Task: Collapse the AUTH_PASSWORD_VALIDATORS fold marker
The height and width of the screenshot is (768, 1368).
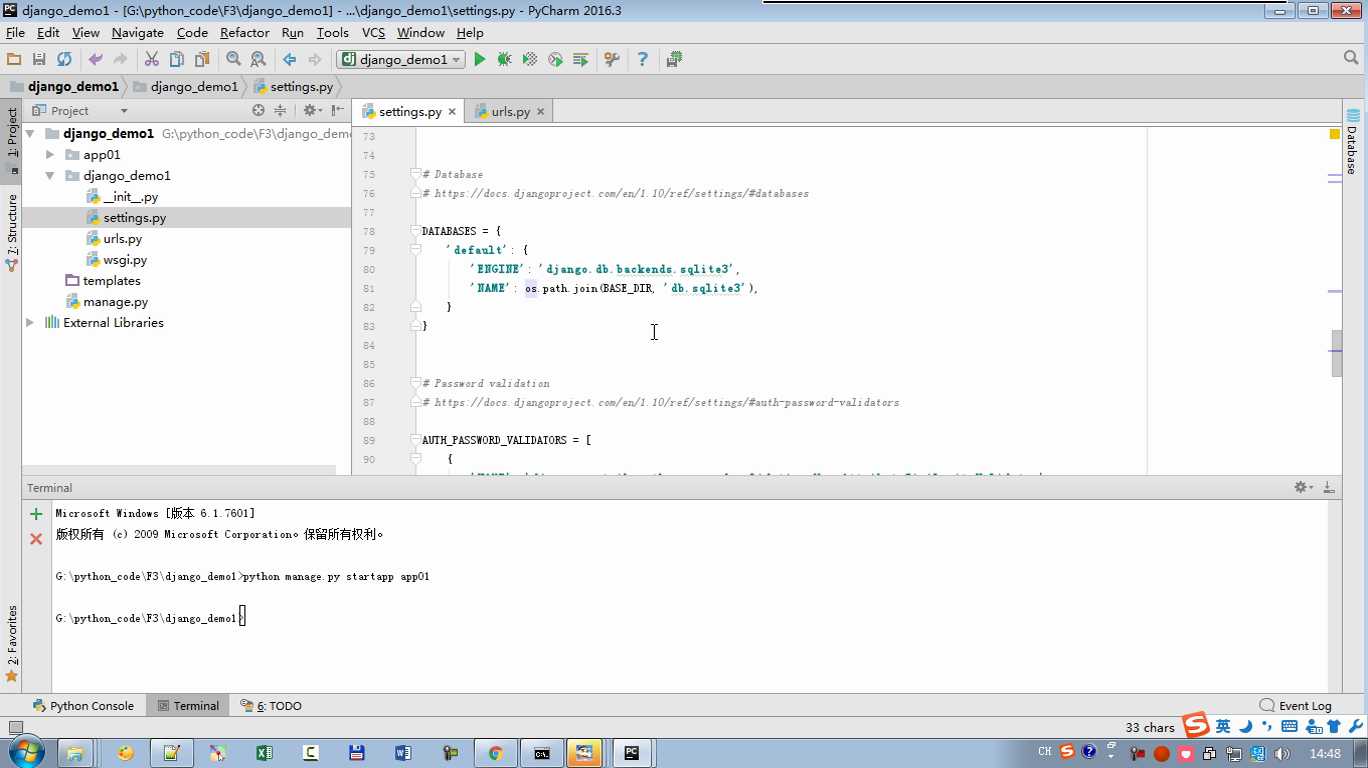Action: [416, 440]
